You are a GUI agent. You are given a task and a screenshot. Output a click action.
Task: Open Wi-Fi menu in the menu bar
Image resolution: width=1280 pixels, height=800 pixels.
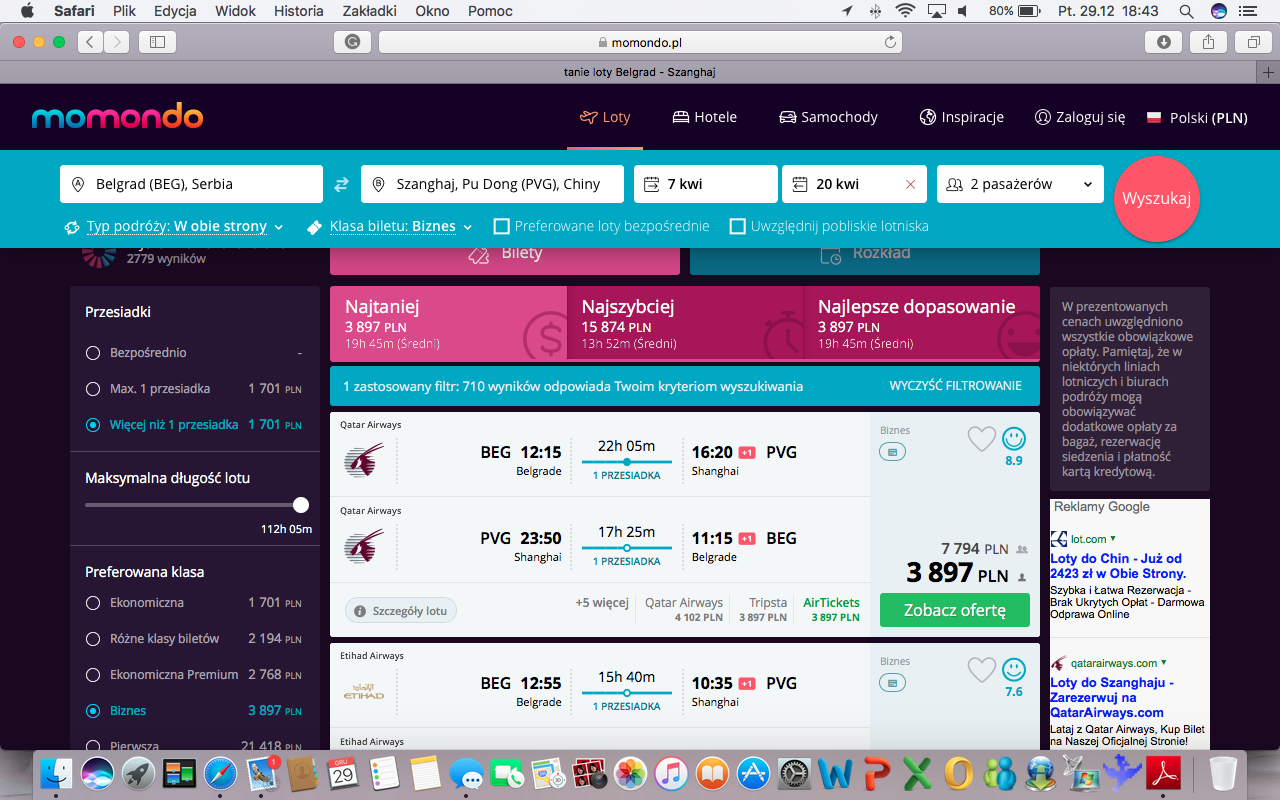pyautogui.click(x=906, y=11)
